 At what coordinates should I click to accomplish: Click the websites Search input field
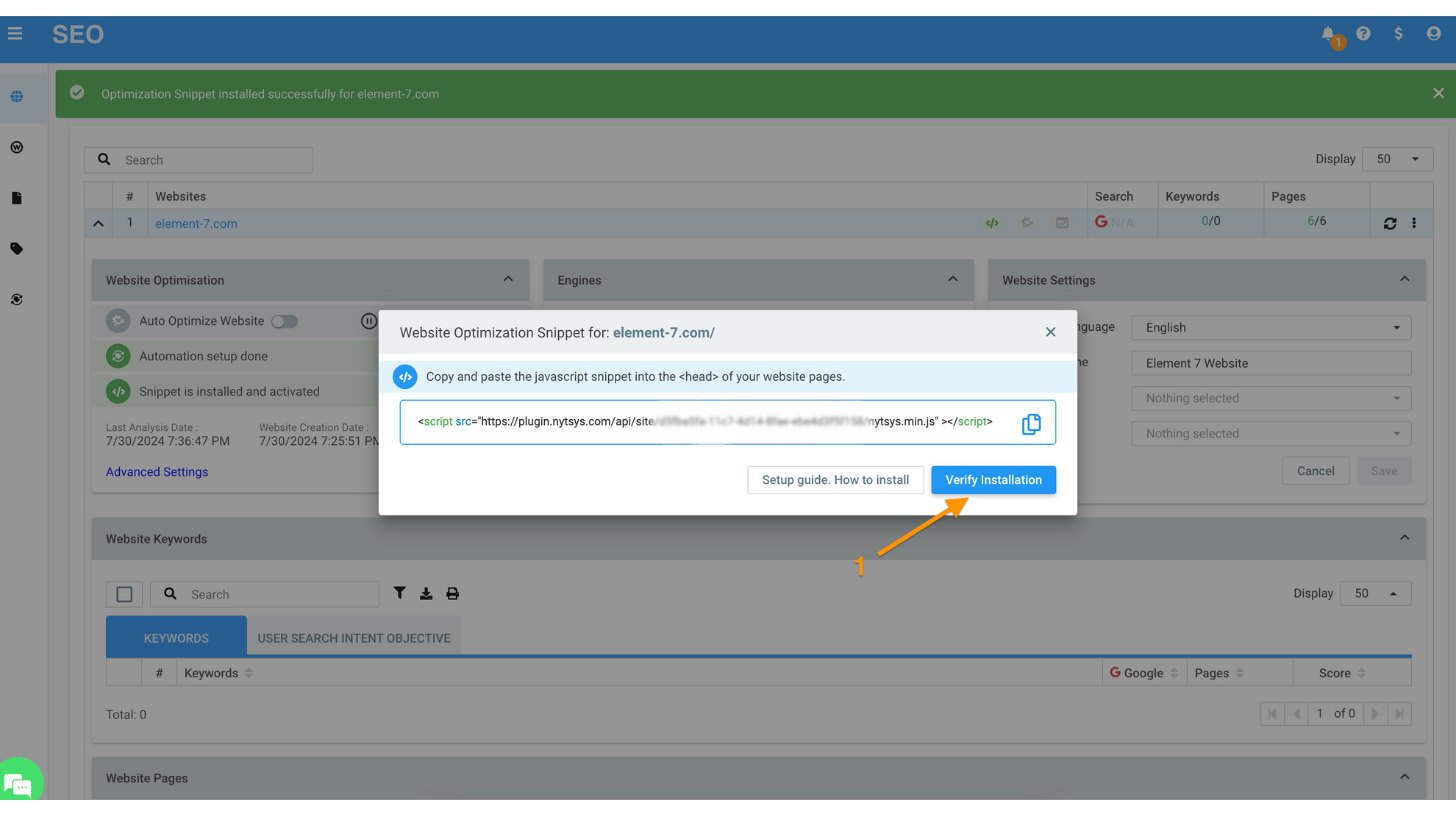click(215, 160)
